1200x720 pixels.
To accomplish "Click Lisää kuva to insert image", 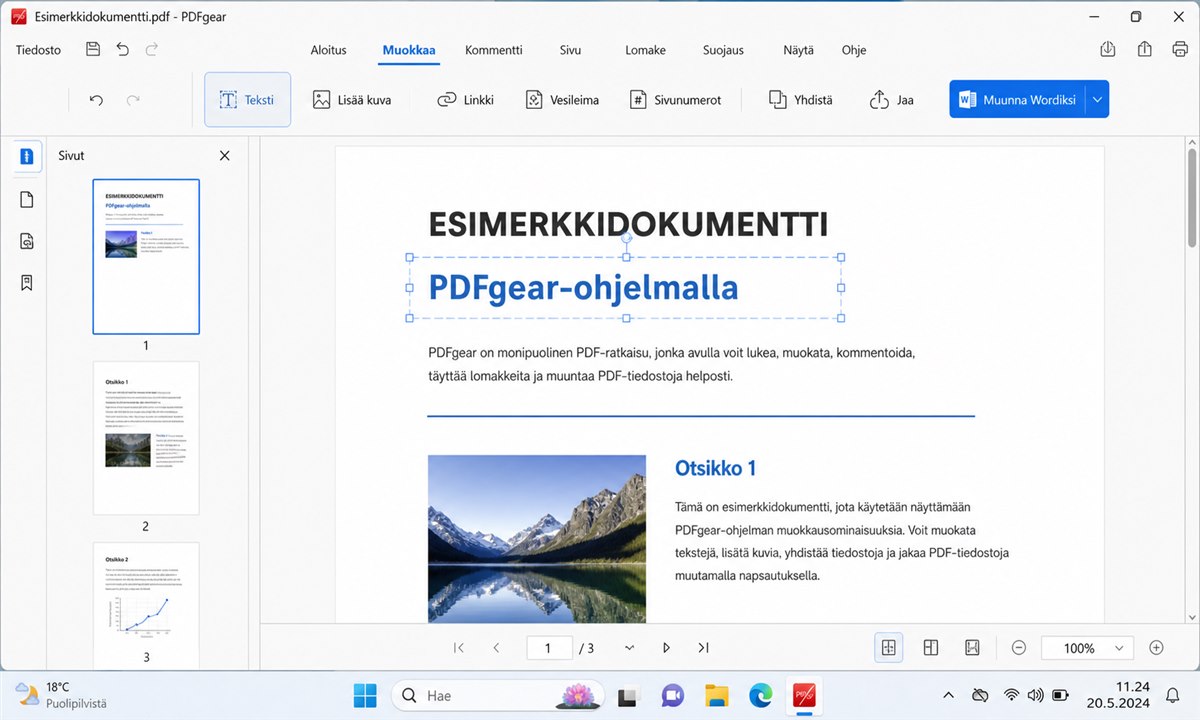I will [x=351, y=100].
